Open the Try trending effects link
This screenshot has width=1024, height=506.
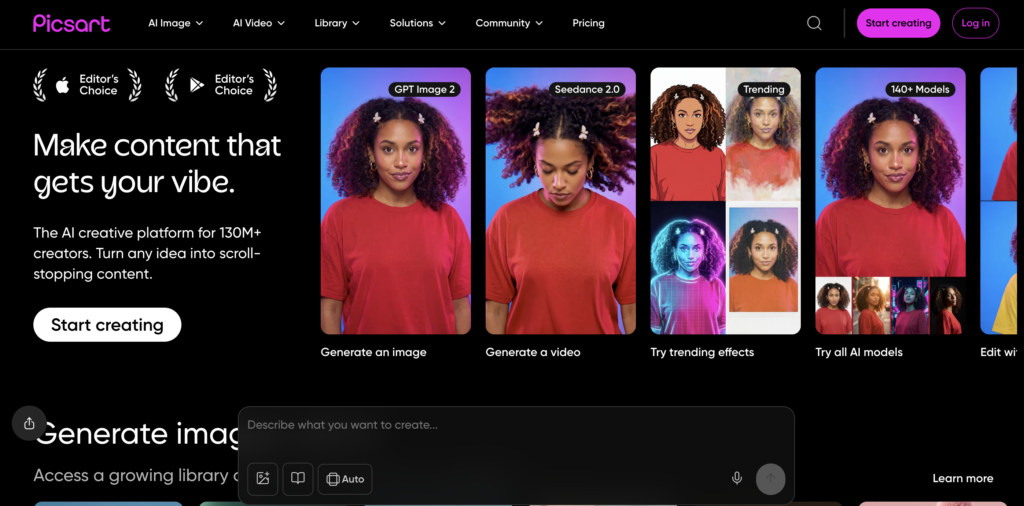702,352
